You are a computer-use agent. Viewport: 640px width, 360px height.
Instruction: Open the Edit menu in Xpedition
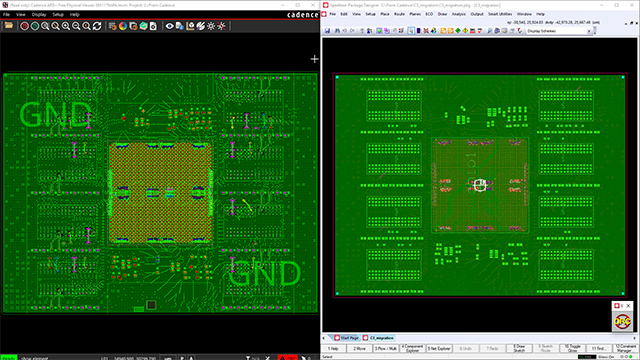coord(344,14)
